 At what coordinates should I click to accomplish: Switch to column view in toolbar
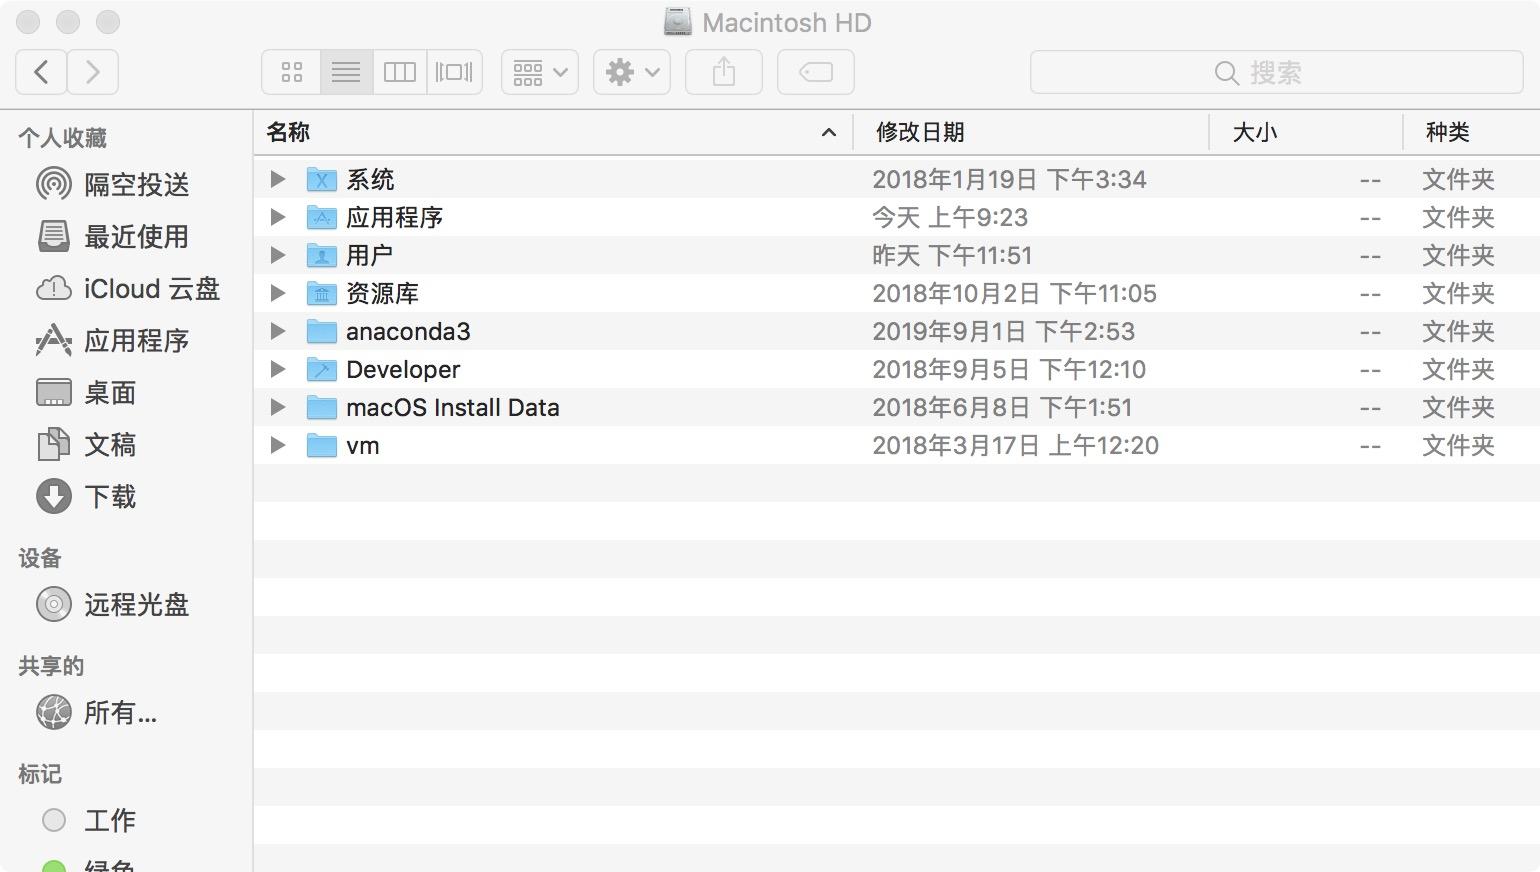pyautogui.click(x=399, y=71)
